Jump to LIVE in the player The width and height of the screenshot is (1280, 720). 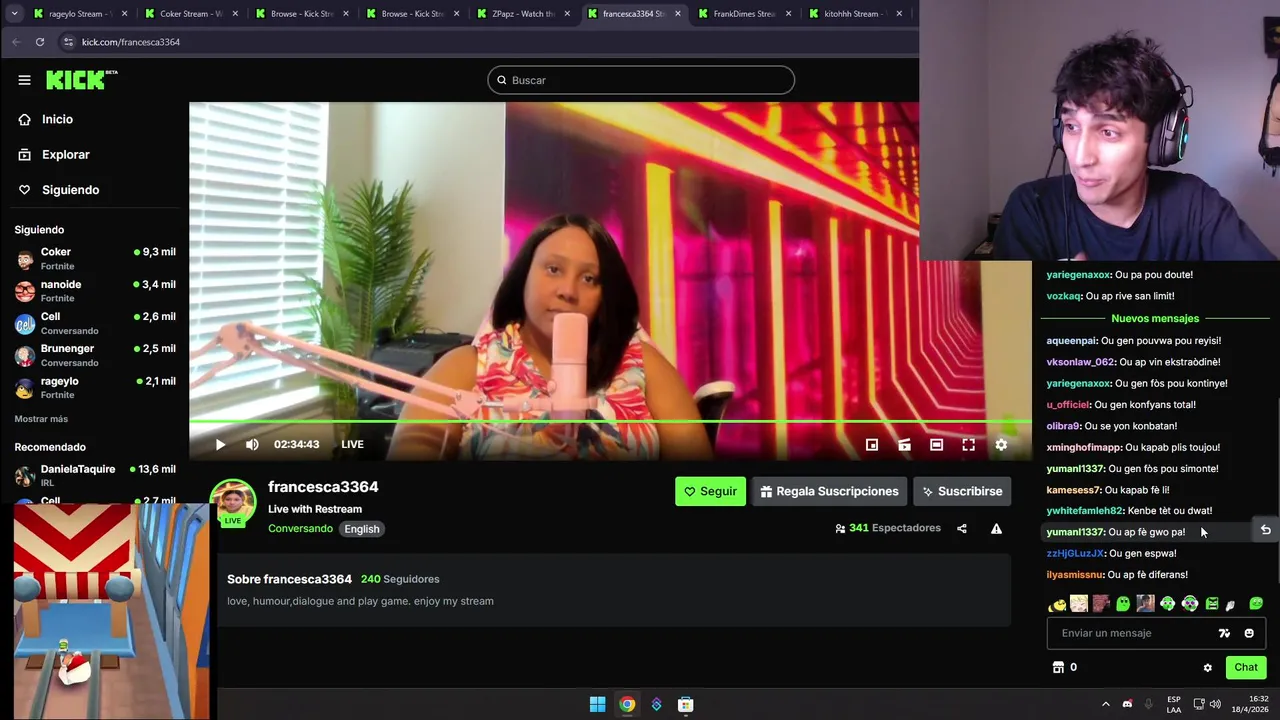pos(352,445)
